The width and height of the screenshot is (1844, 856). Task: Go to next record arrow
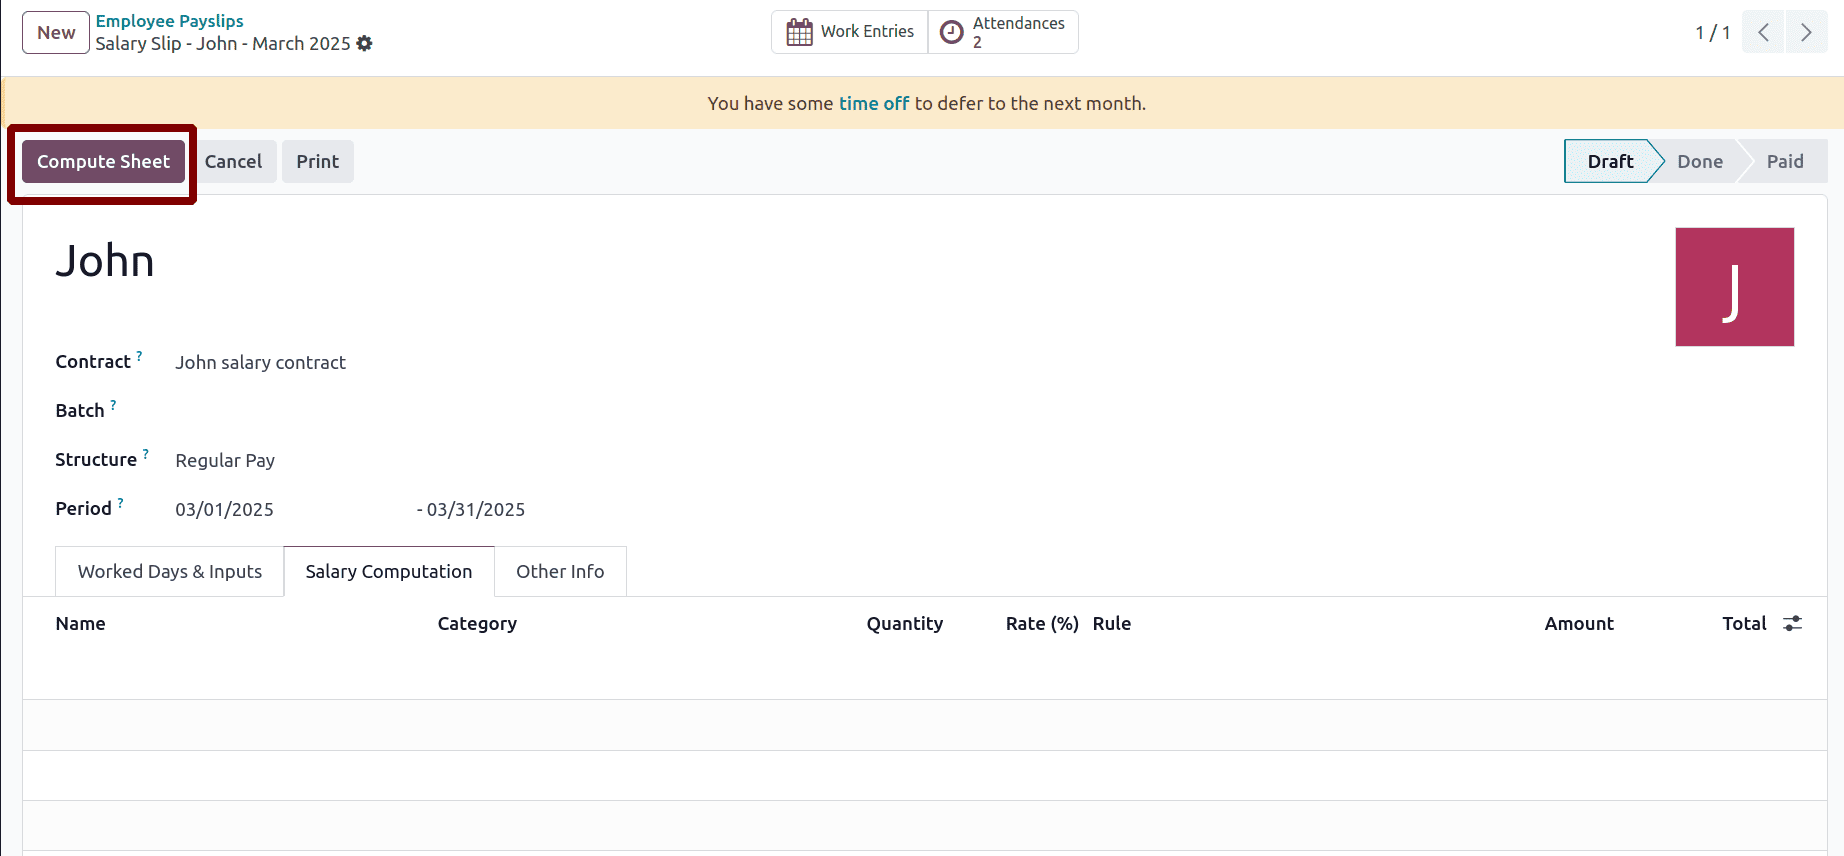pyautogui.click(x=1806, y=32)
